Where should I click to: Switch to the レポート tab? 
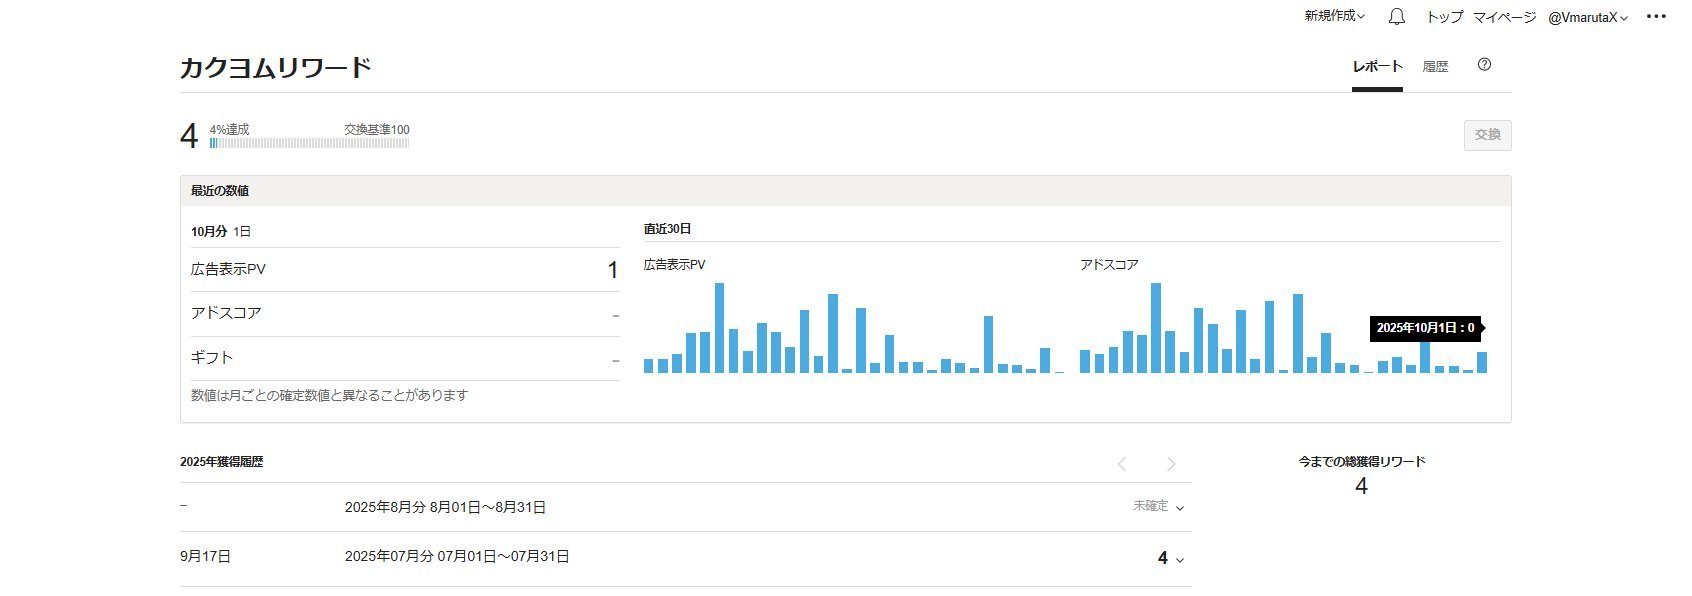tap(1377, 66)
